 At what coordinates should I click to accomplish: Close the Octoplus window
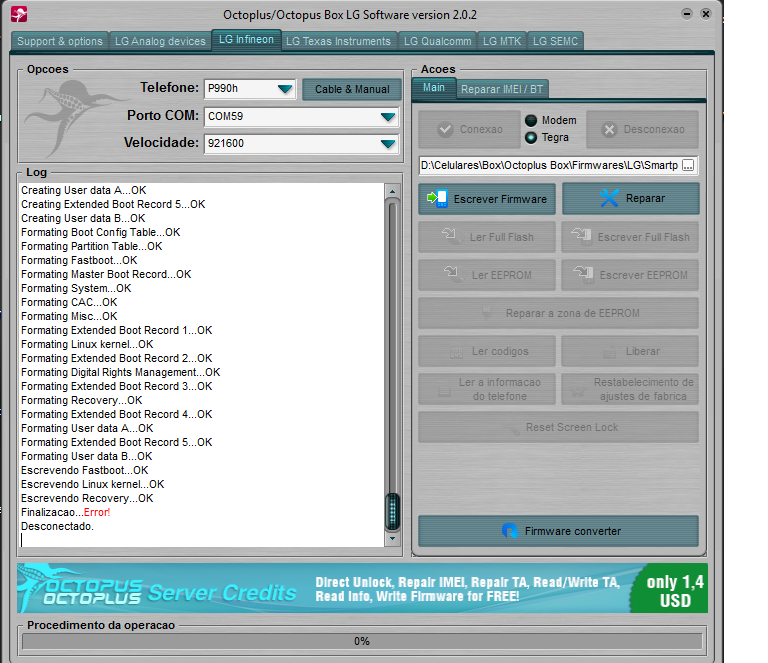point(706,14)
